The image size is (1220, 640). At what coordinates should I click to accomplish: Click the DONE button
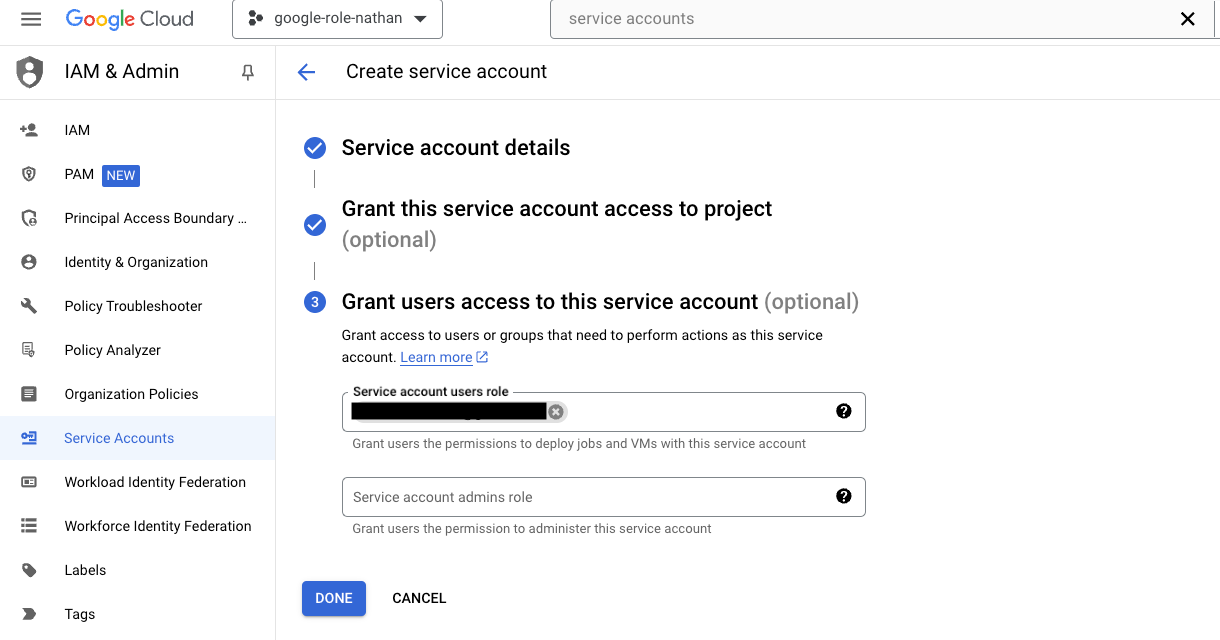[x=334, y=598]
